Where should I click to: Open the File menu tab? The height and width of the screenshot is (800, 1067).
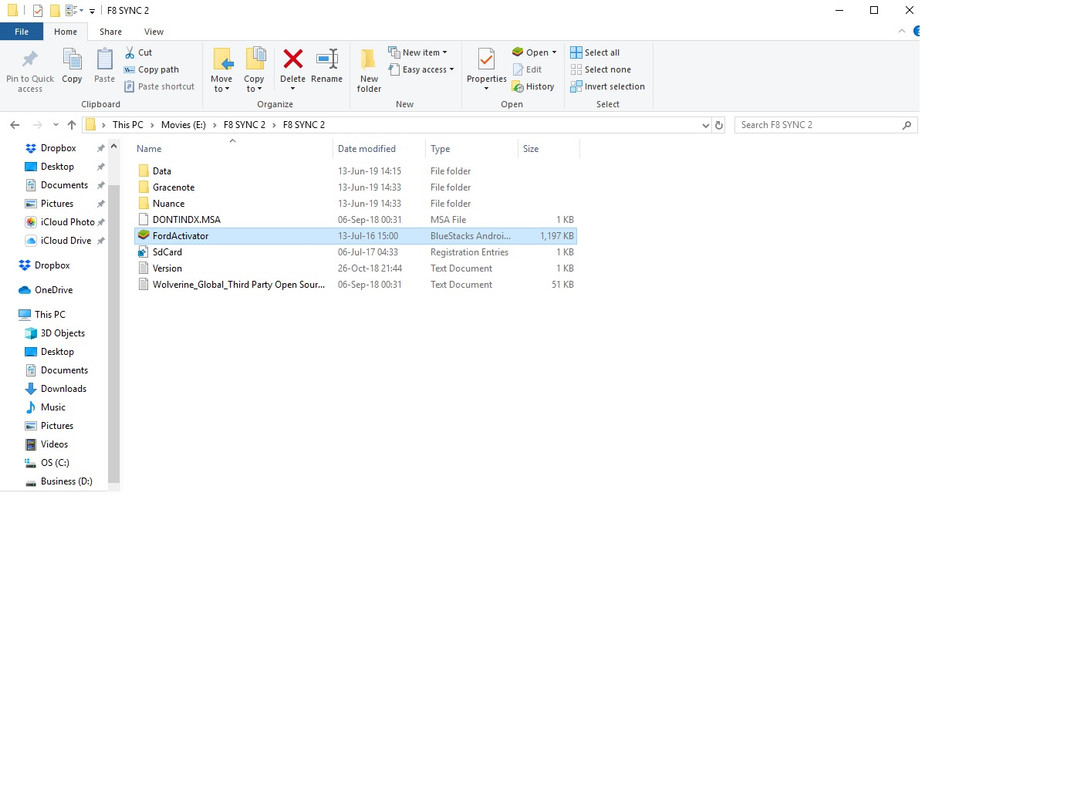(22, 31)
